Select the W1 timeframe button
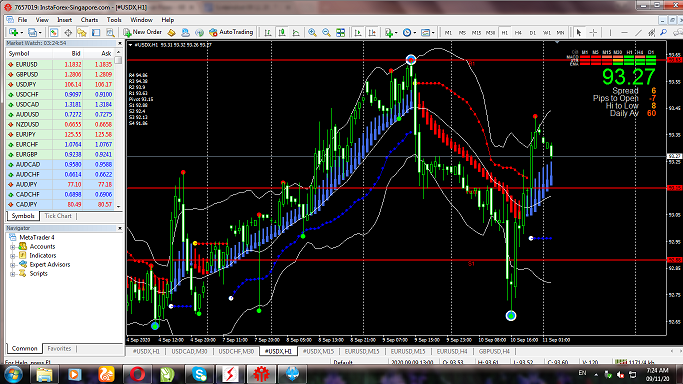Image resolution: width=683 pixels, height=384 pixels. click(547, 33)
